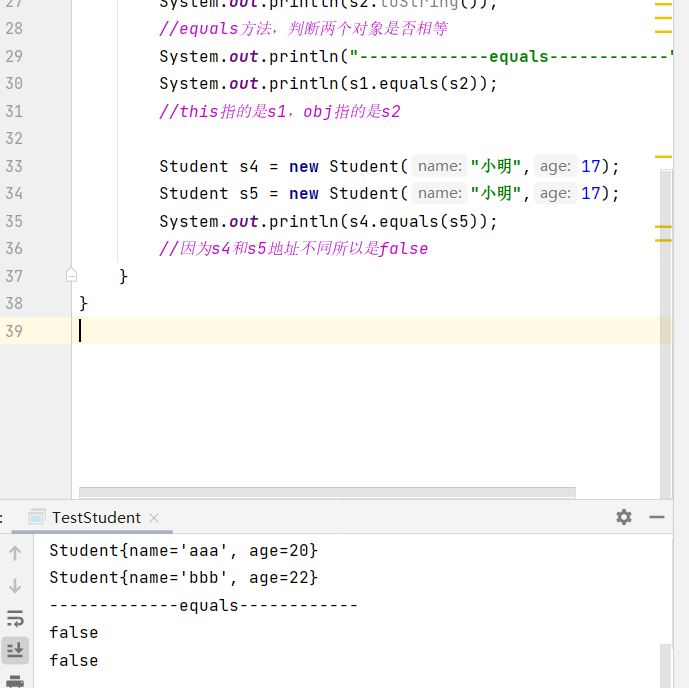Click the down stack trace arrow

(15, 585)
